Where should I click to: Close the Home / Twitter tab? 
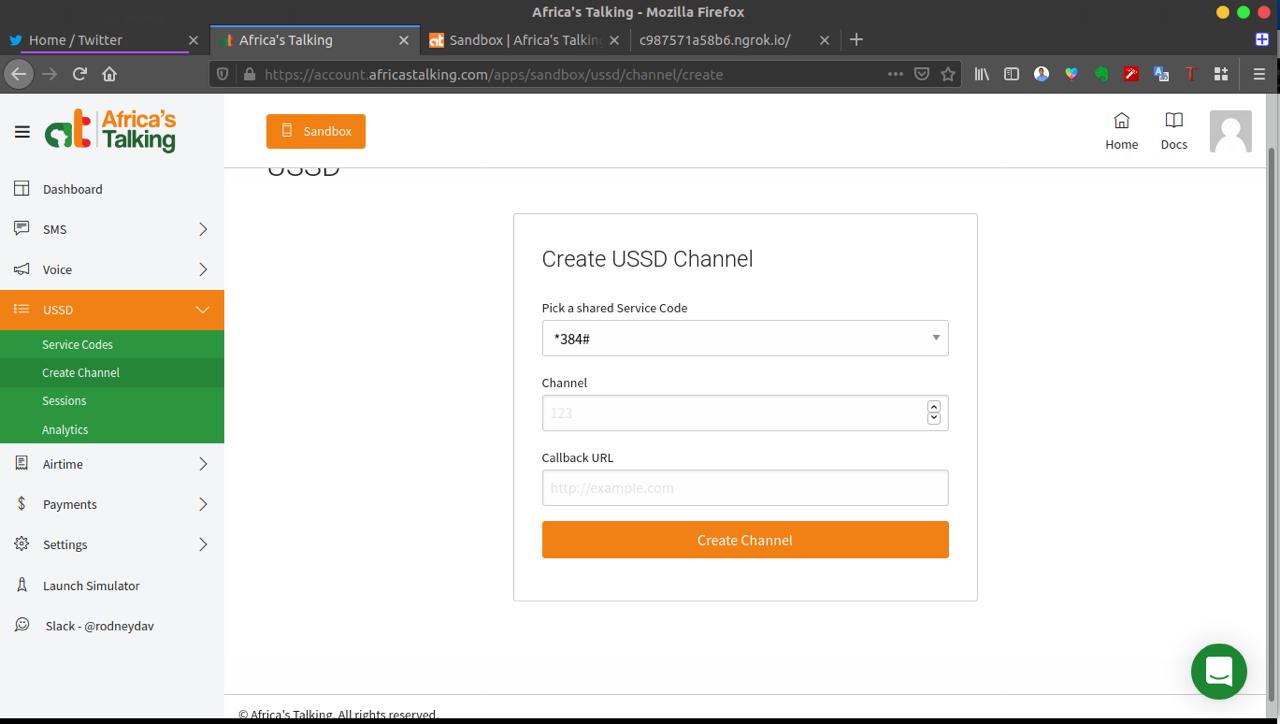point(194,40)
